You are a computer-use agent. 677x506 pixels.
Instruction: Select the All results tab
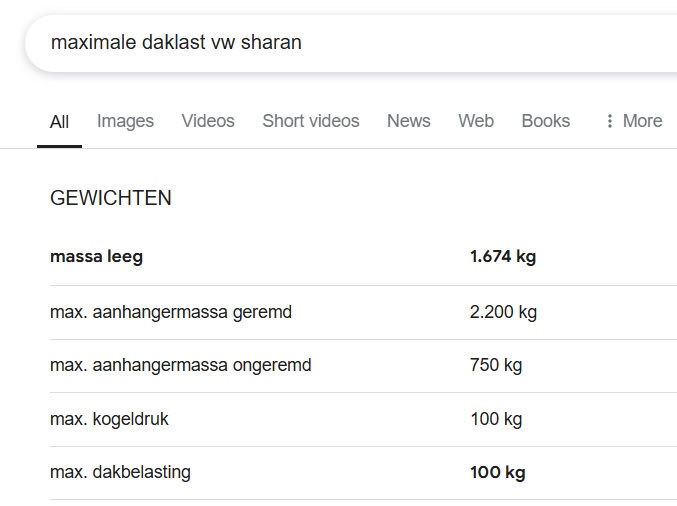(x=60, y=122)
